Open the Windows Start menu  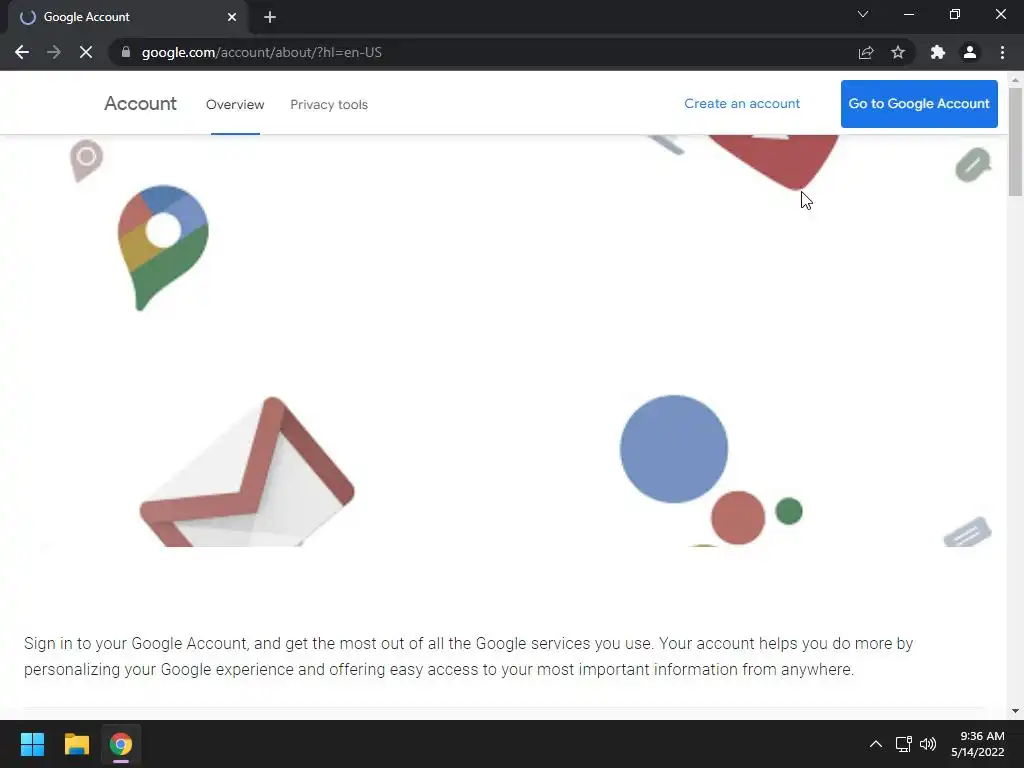pos(32,744)
